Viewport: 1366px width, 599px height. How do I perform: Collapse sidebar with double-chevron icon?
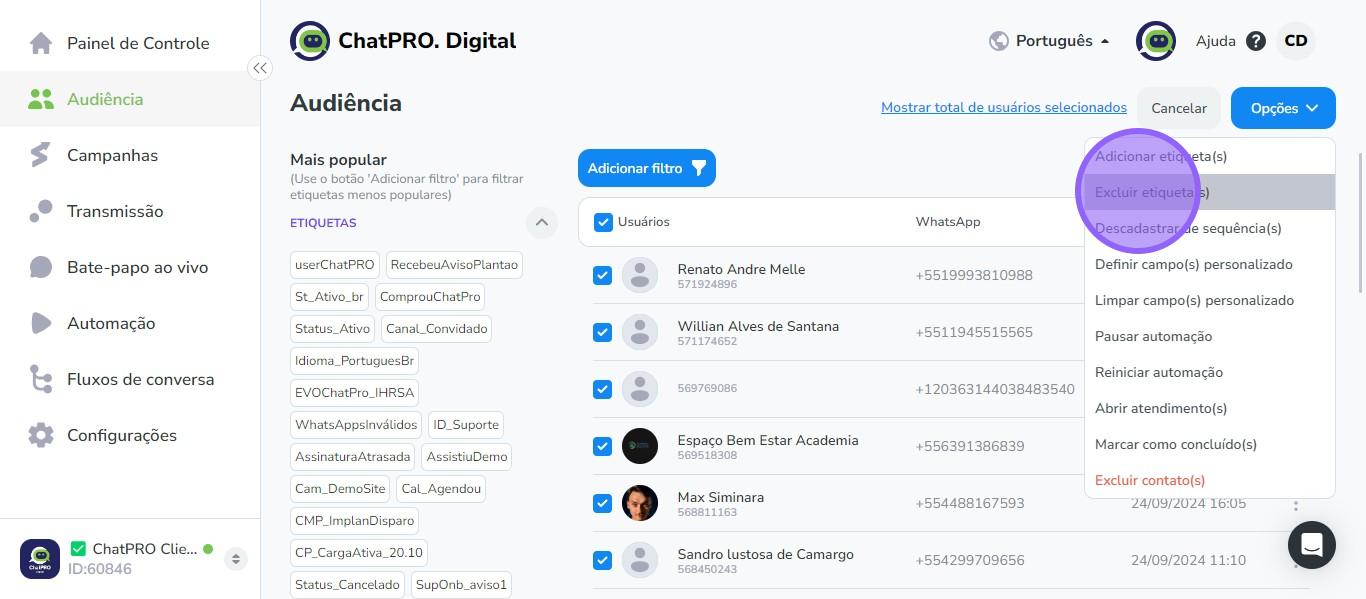pyautogui.click(x=260, y=68)
